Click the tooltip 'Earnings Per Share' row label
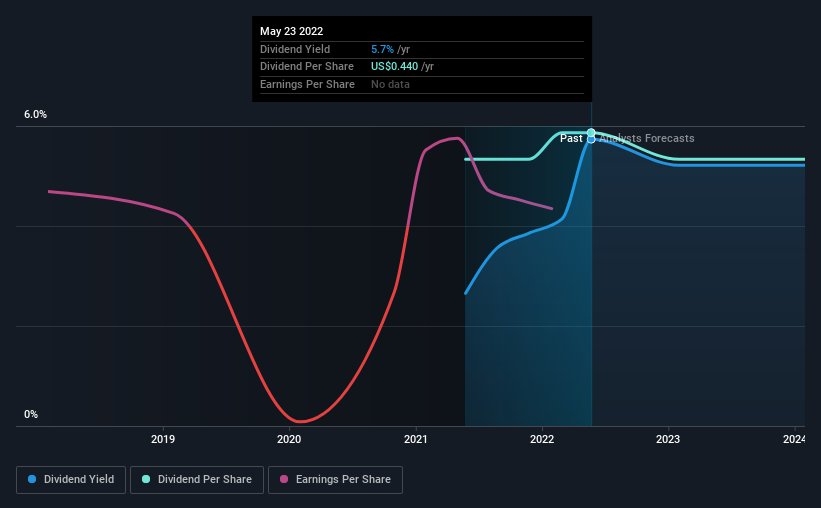This screenshot has width=821, height=508. [307, 84]
